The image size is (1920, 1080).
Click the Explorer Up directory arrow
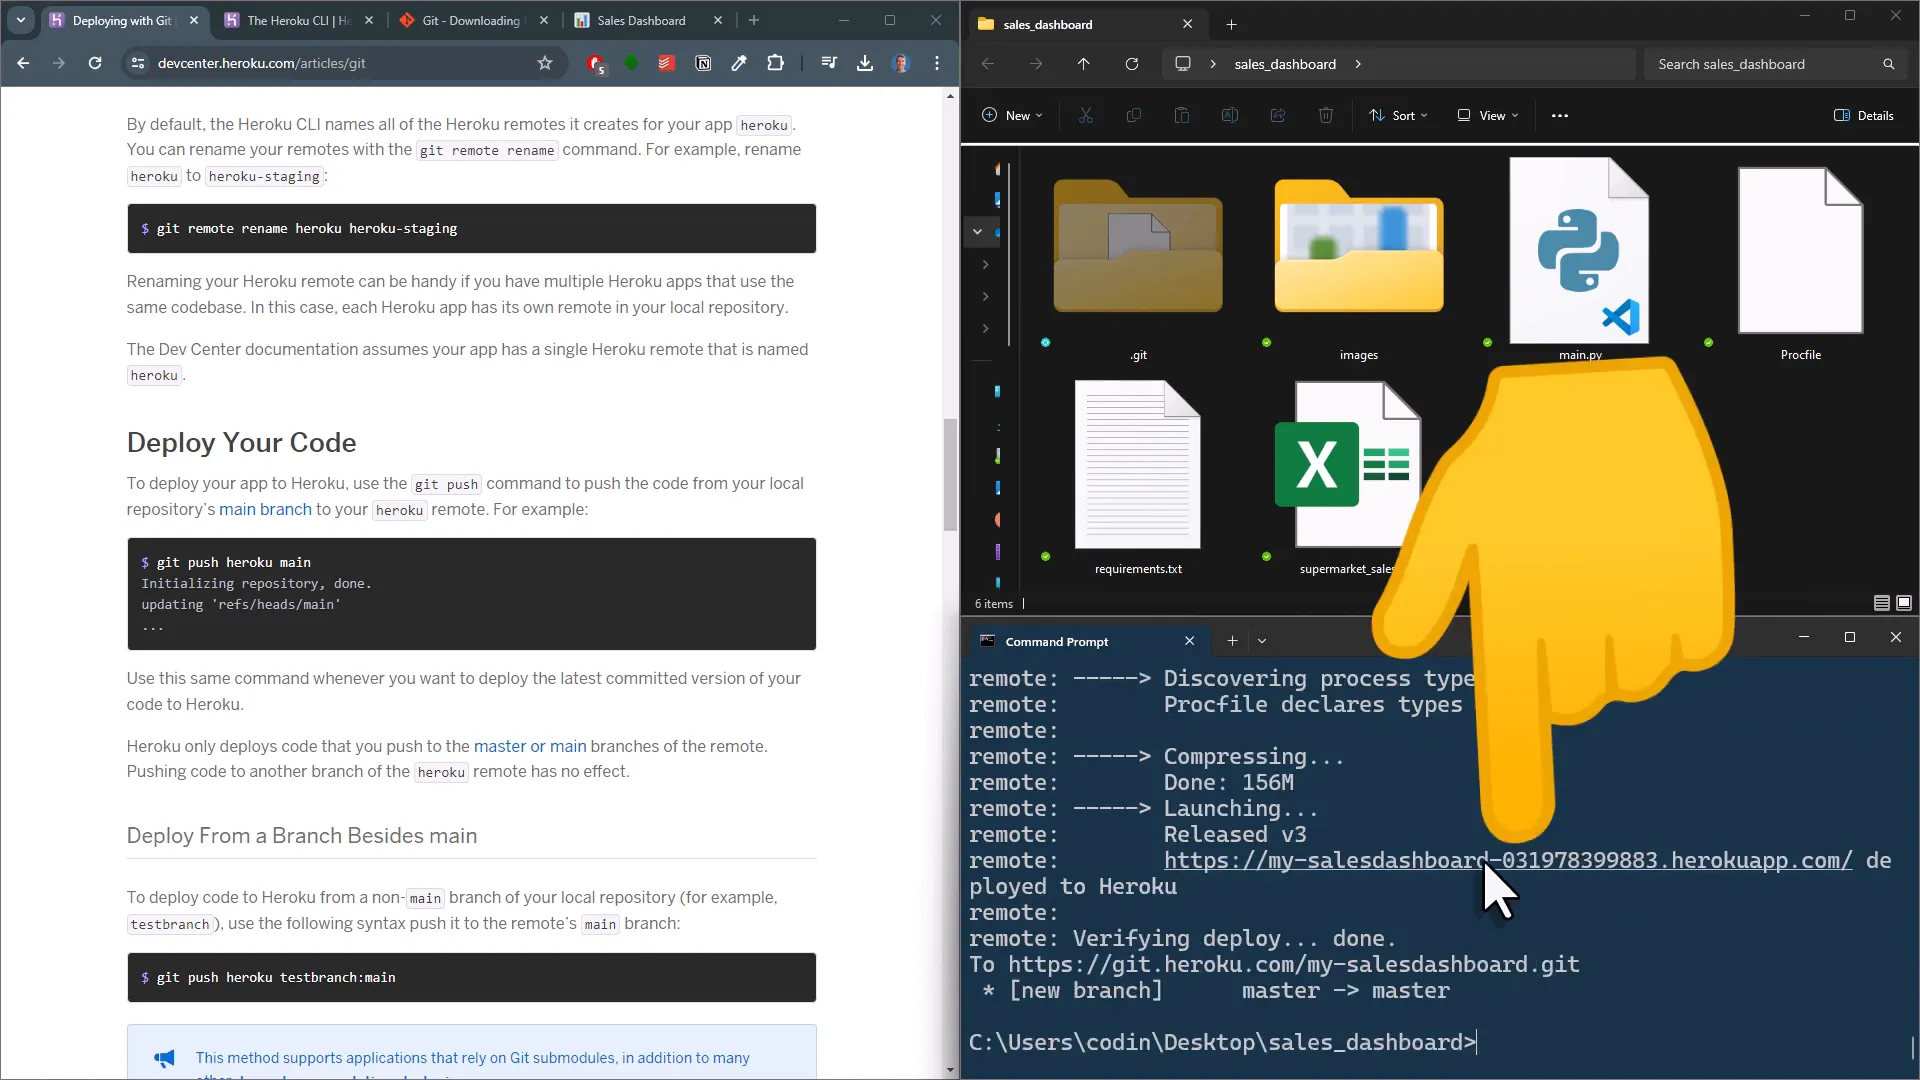click(1084, 64)
